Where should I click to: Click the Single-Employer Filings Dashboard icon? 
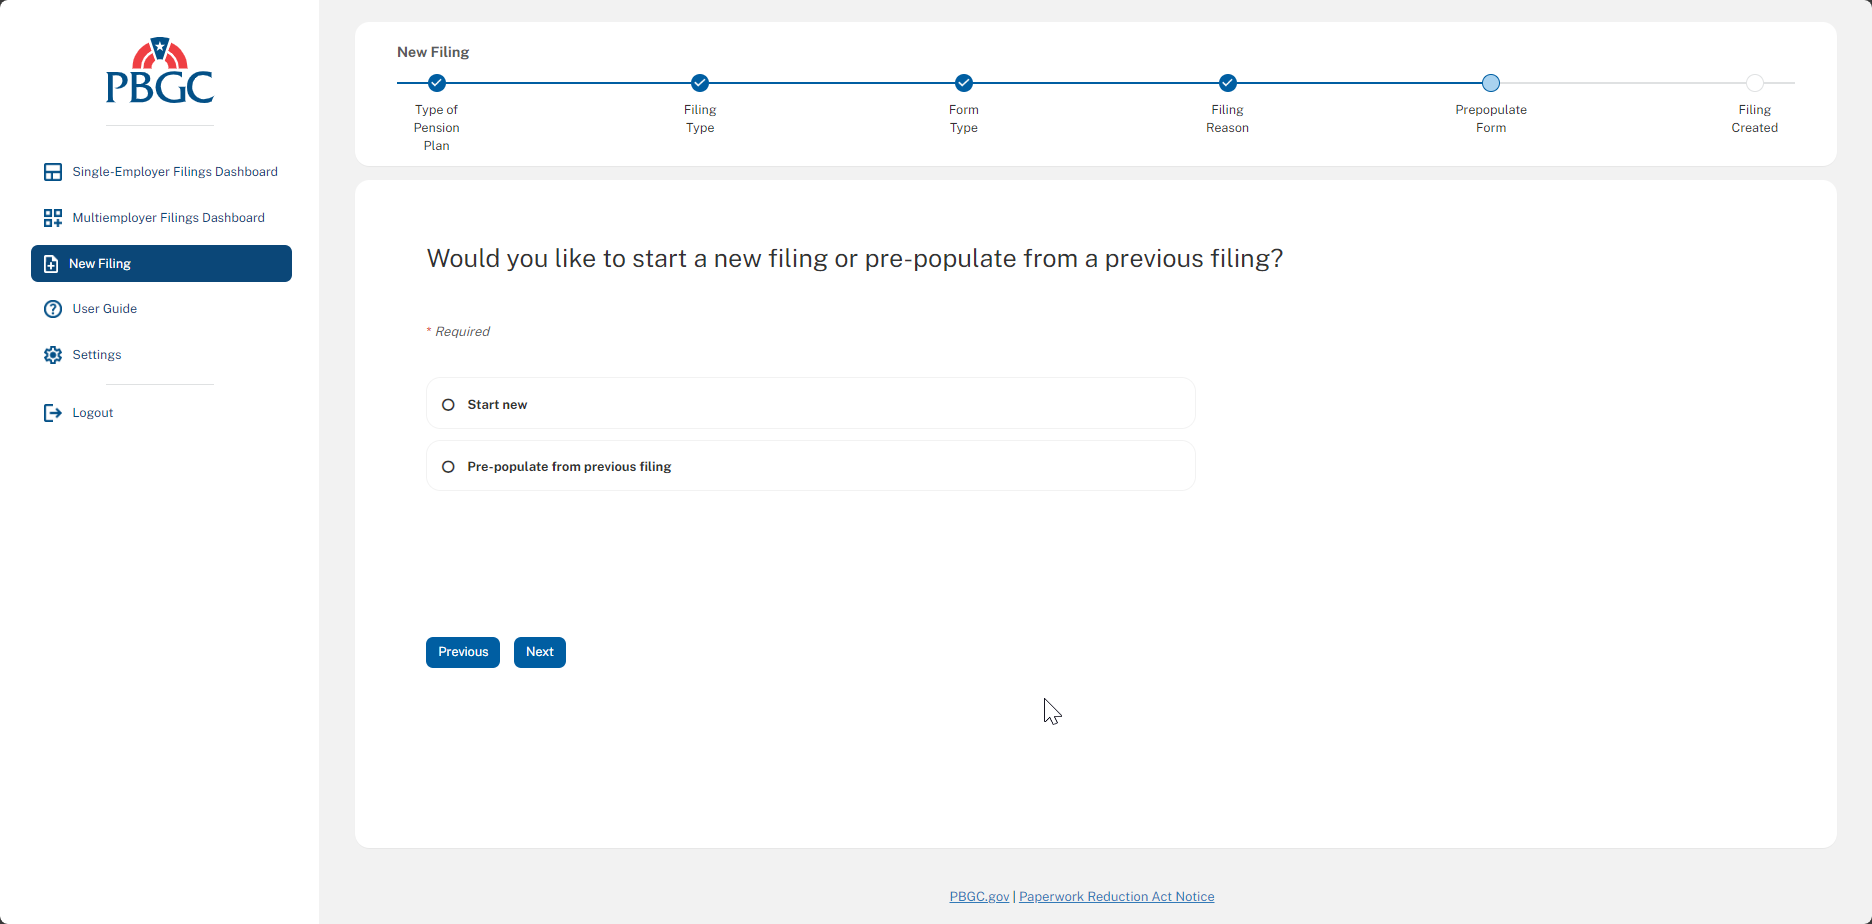pos(53,172)
